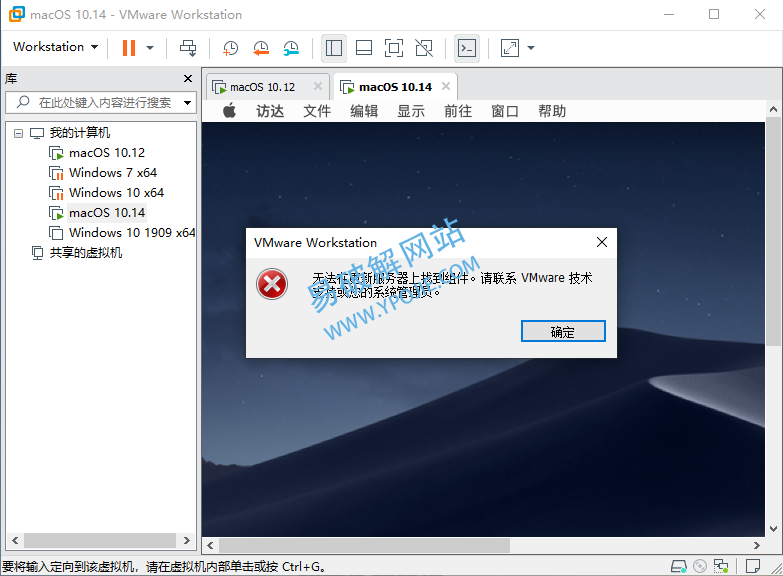Click the VM view scroll down arrow
The height and width of the screenshot is (576, 783).
point(774,529)
